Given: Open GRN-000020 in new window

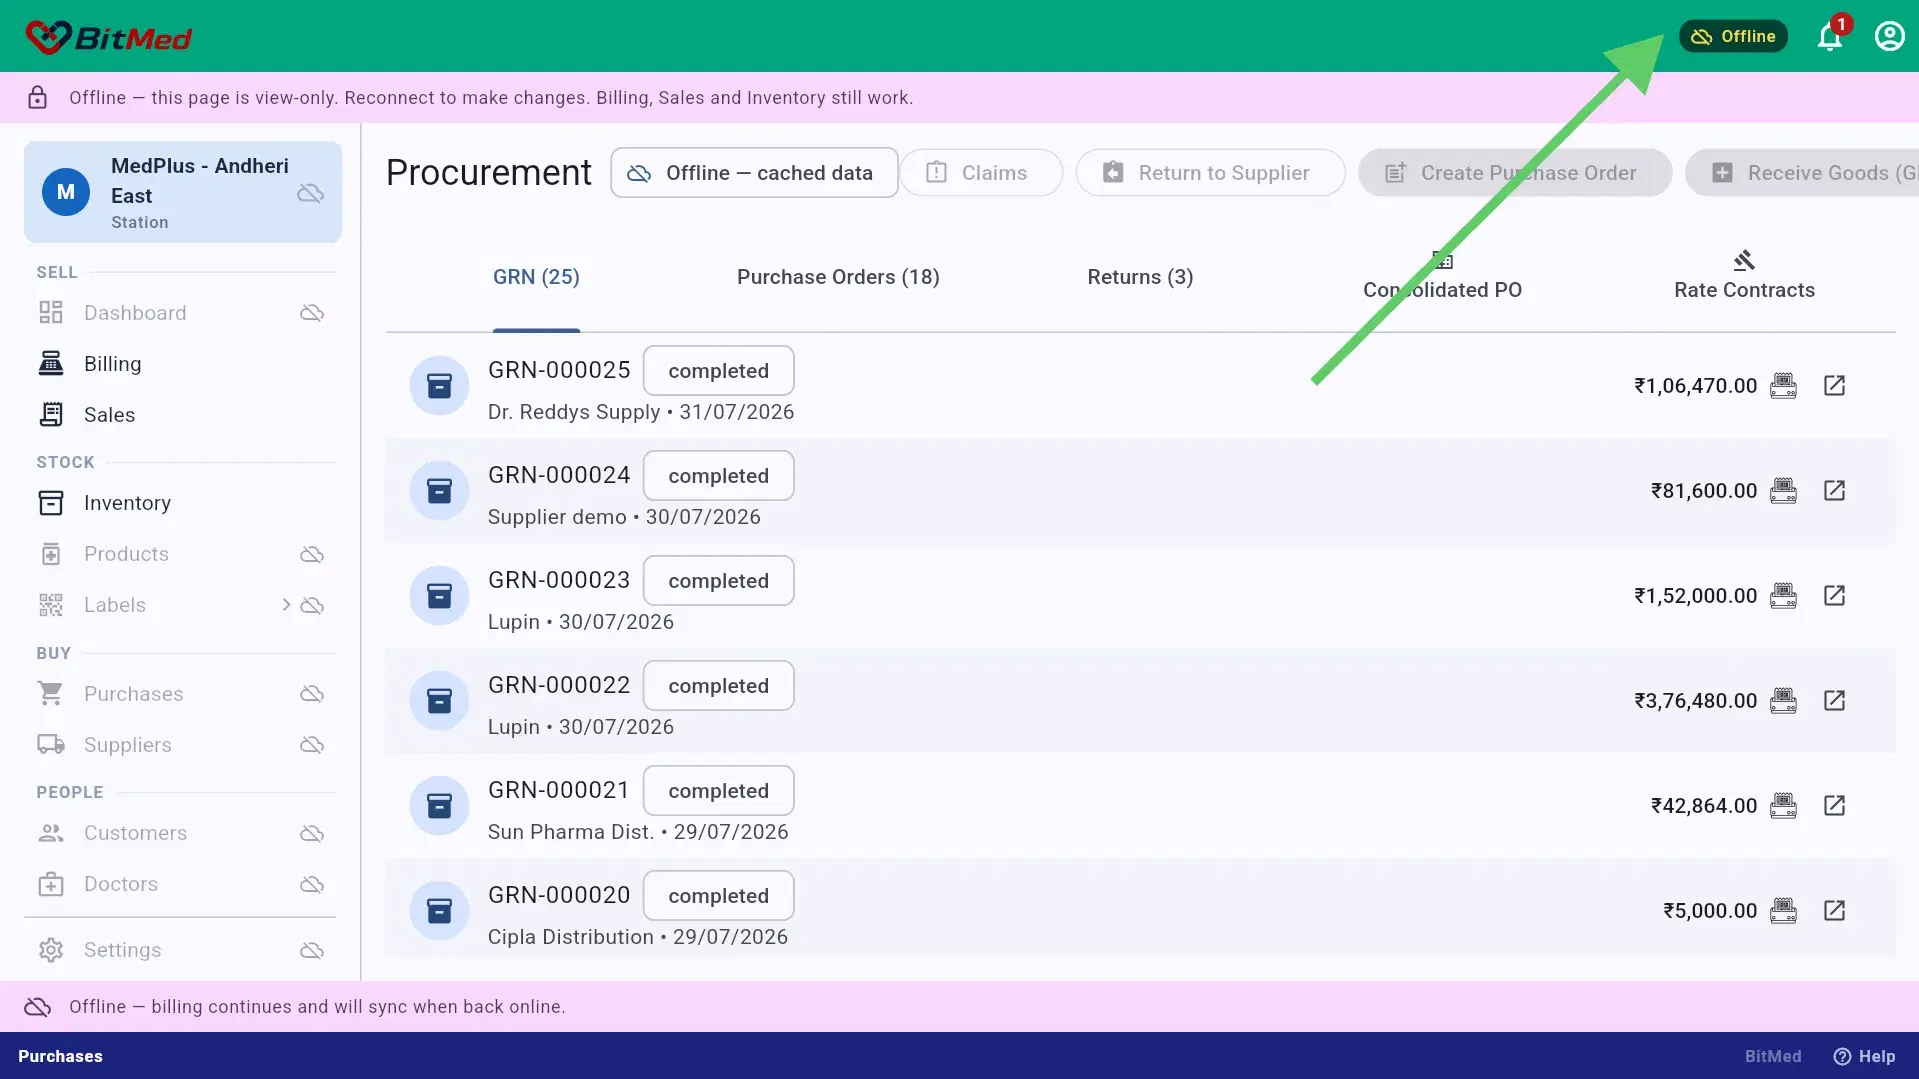Looking at the screenshot, I should (x=1834, y=911).
